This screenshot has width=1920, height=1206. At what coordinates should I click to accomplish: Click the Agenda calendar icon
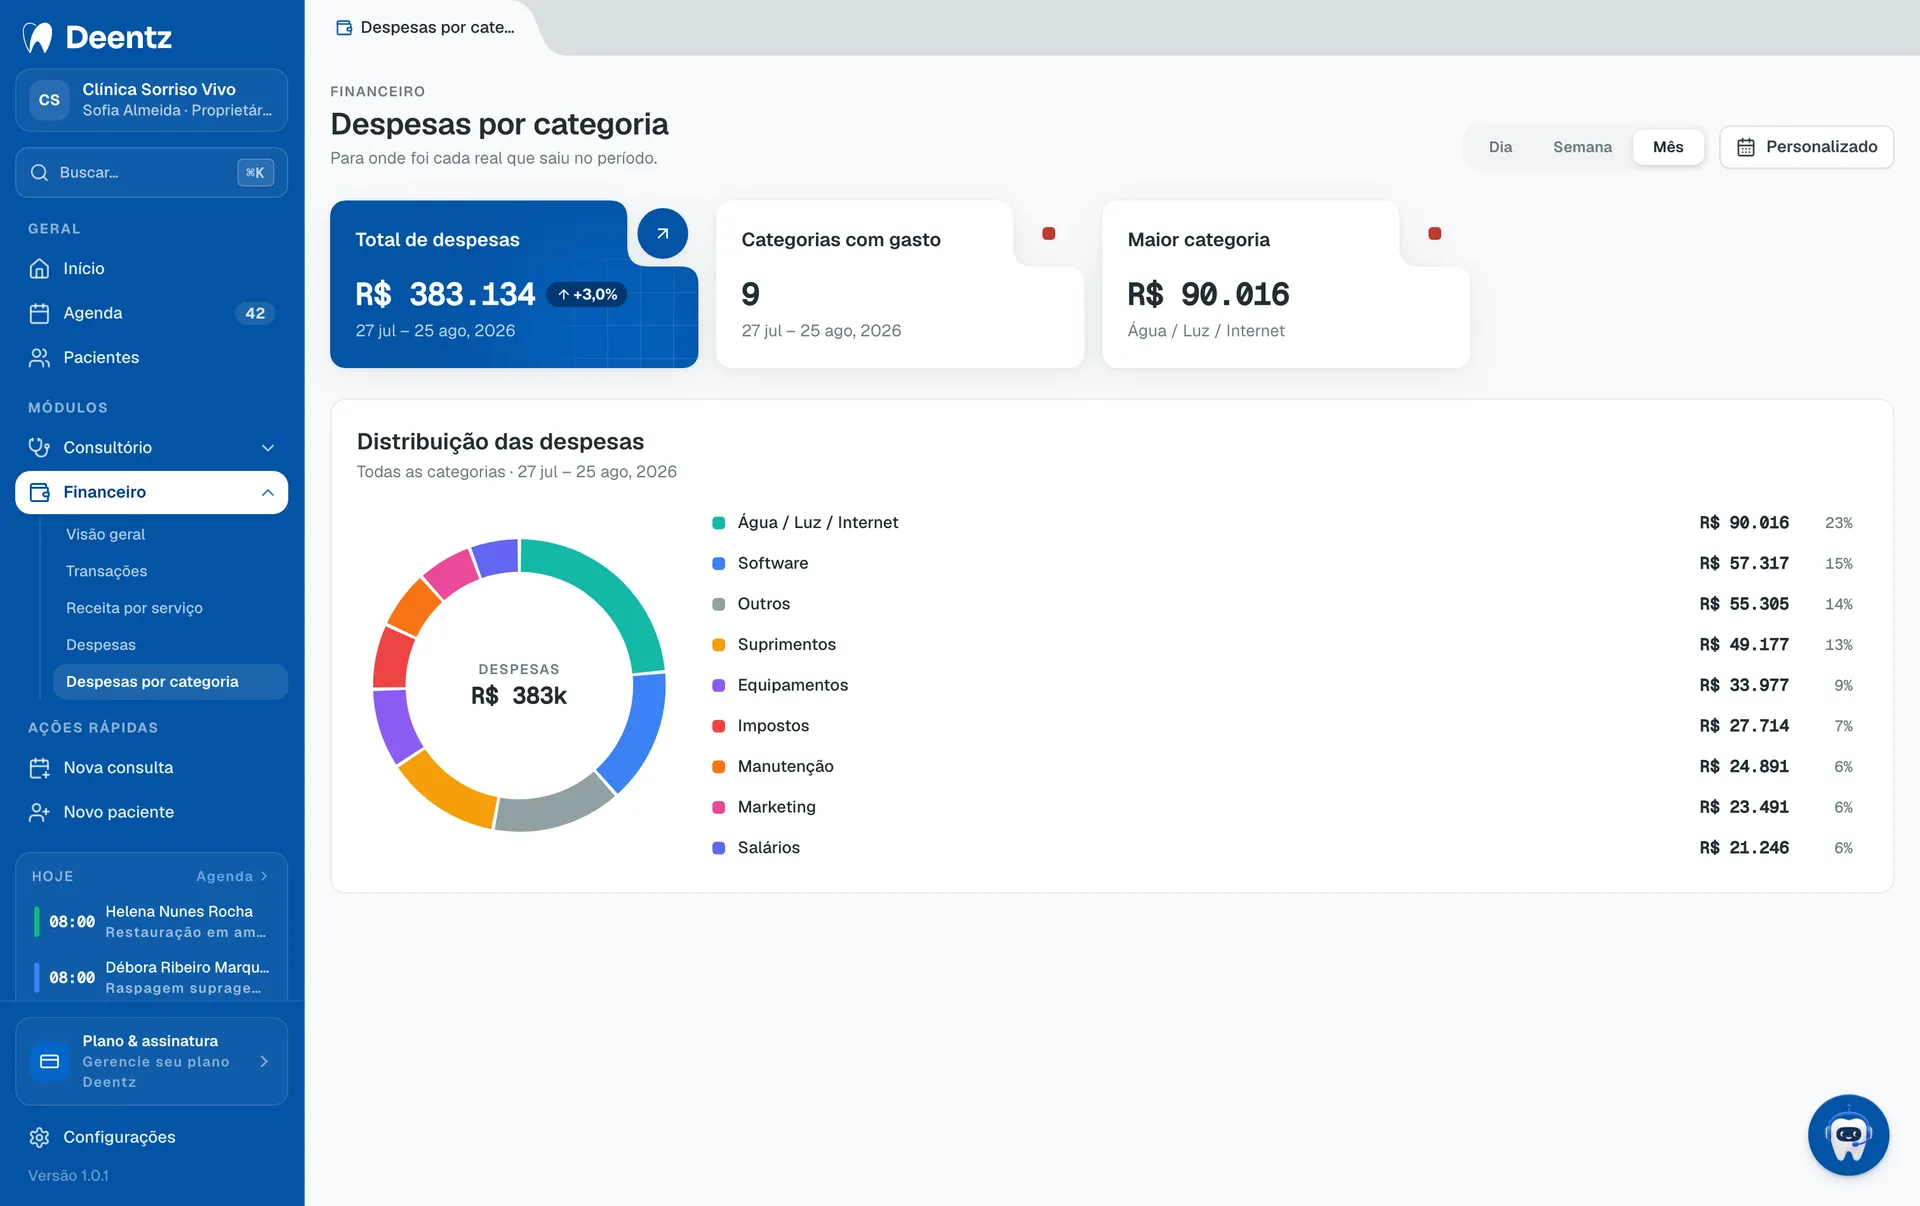(x=39, y=313)
